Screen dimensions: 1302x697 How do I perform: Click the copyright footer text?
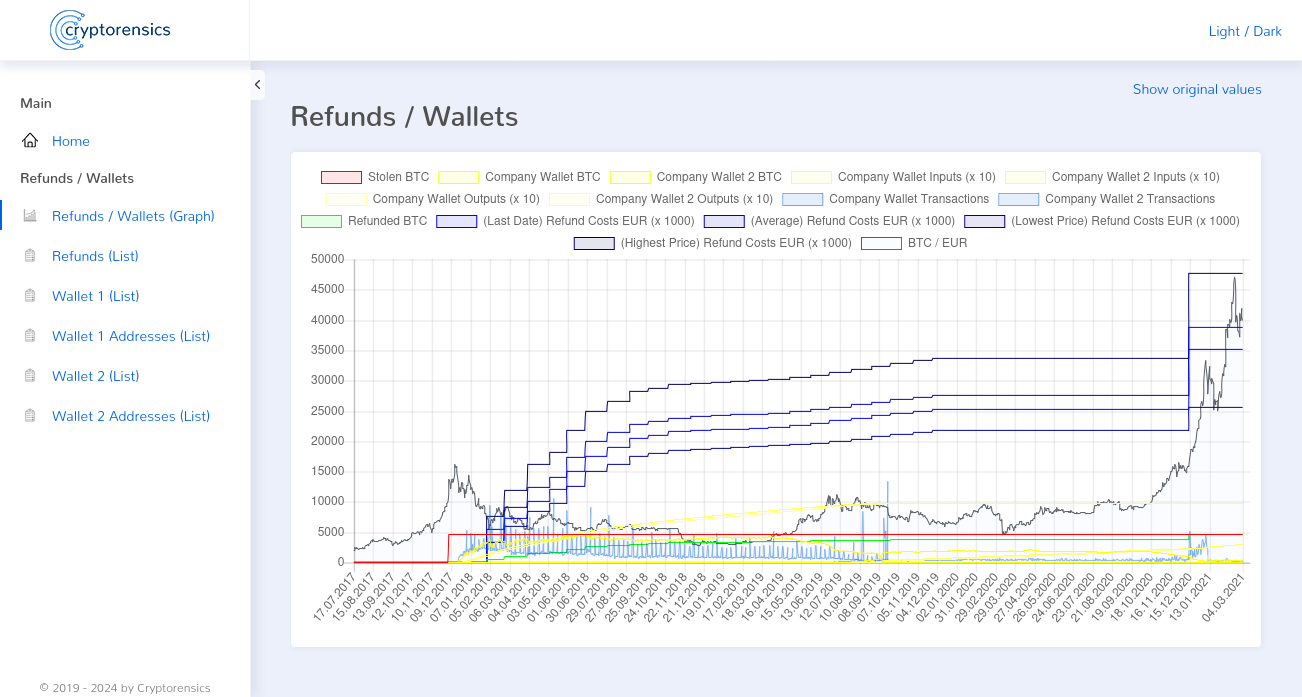(125, 688)
